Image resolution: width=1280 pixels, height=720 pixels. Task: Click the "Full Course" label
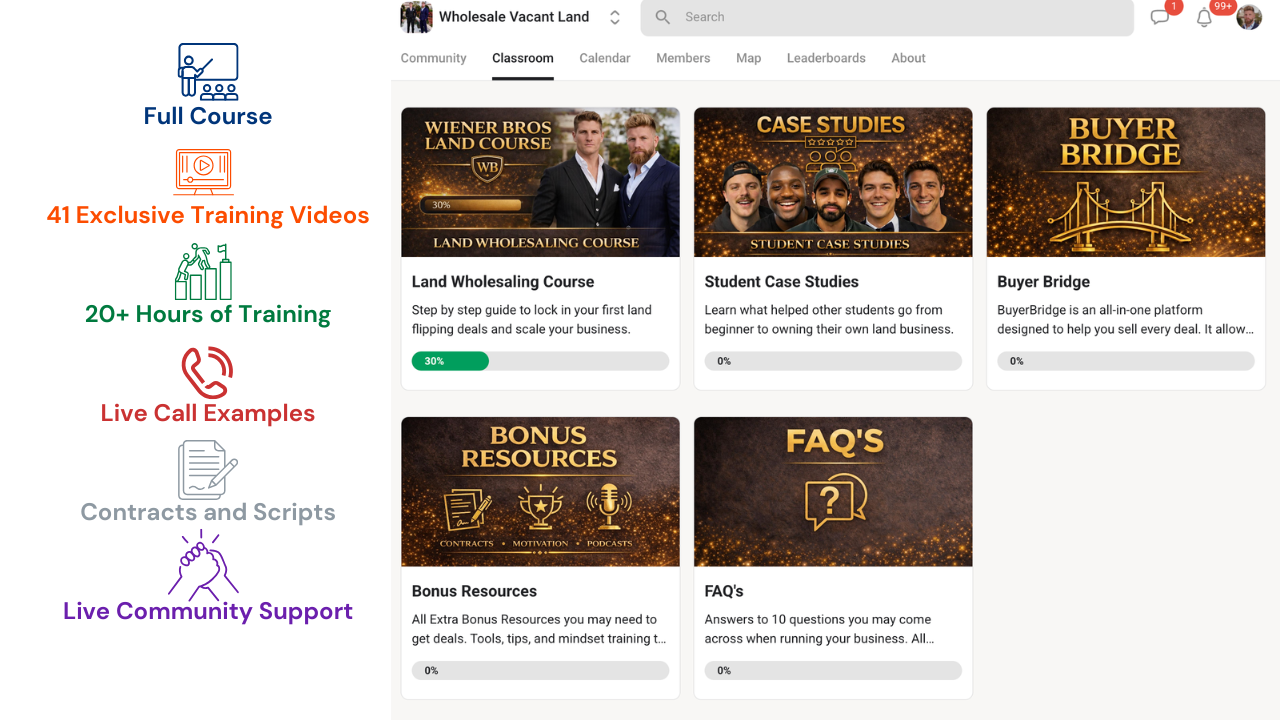pos(208,116)
